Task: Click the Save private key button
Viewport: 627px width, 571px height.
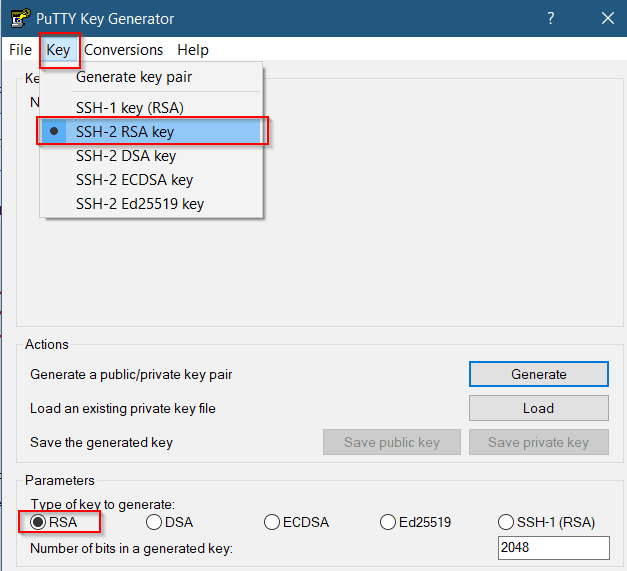Action: click(x=539, y=442)
